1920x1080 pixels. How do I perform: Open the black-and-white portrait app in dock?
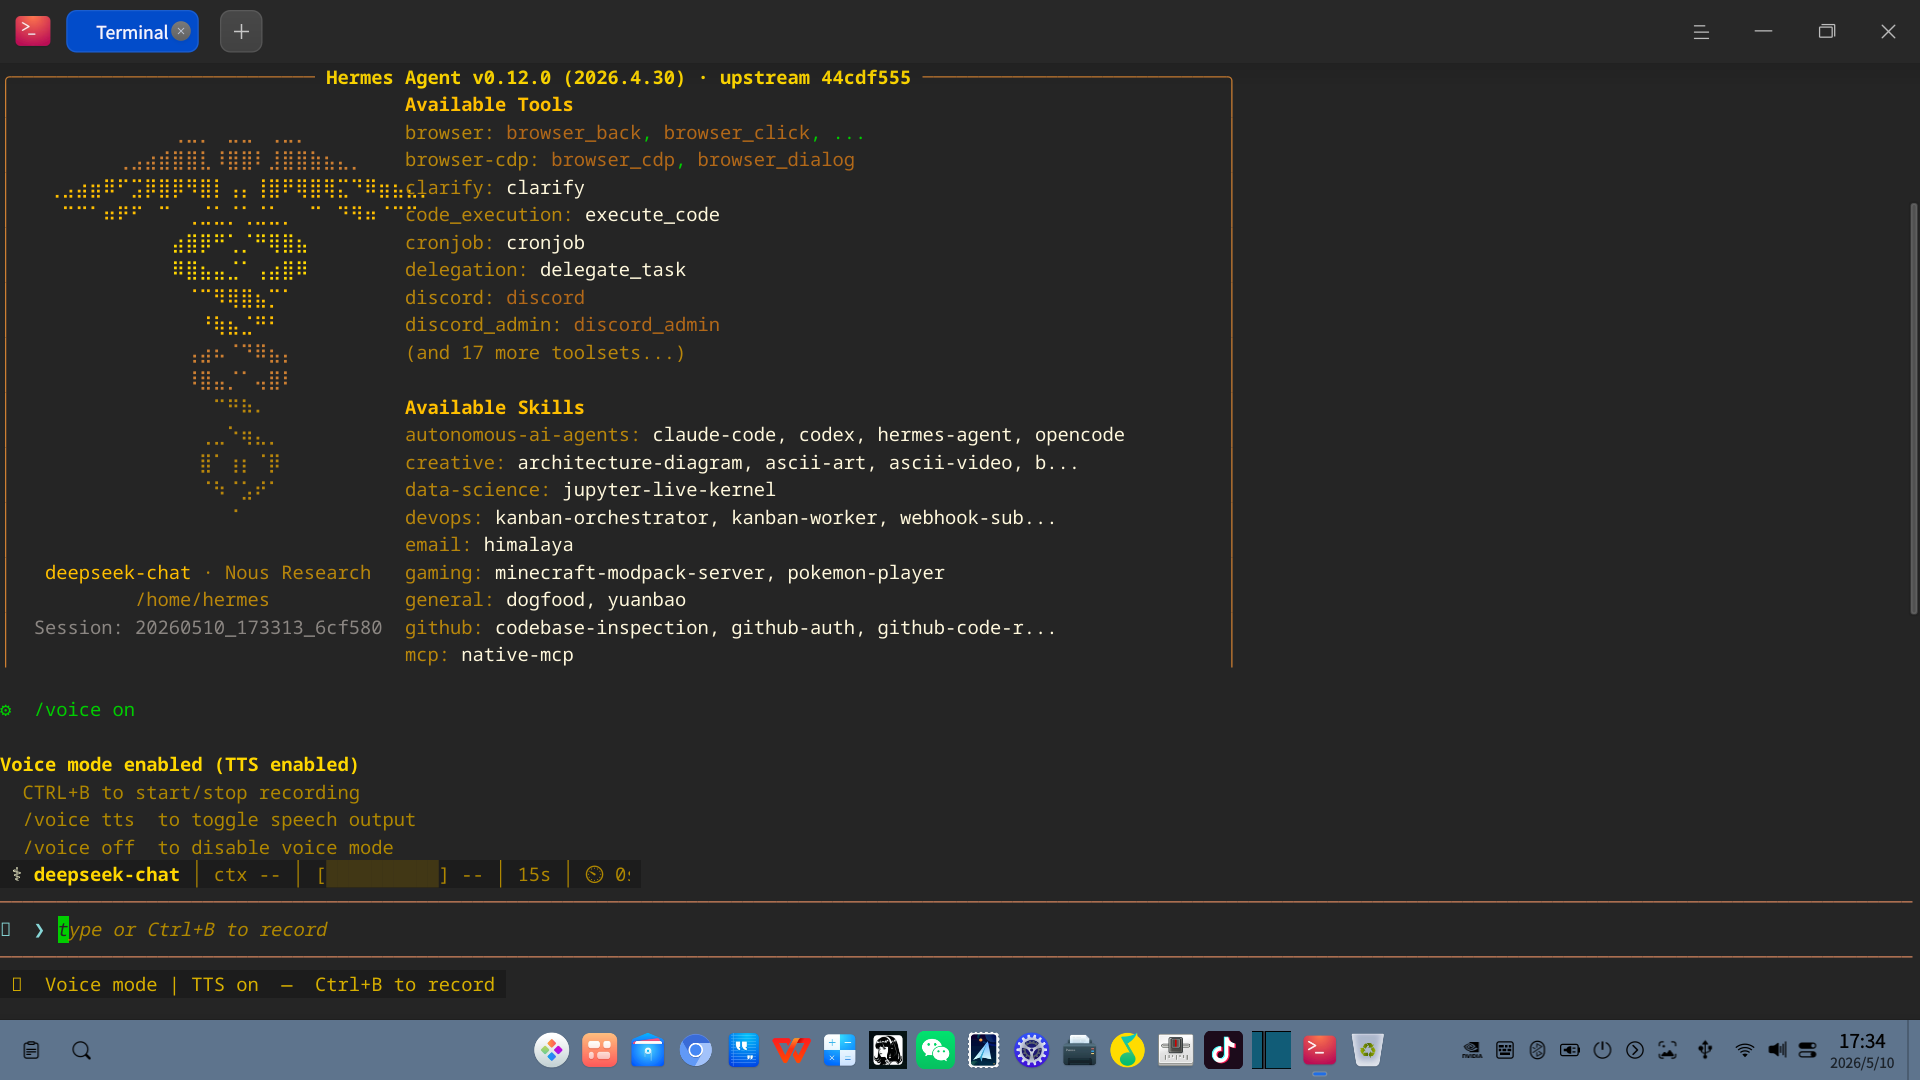coord(887,1050)
